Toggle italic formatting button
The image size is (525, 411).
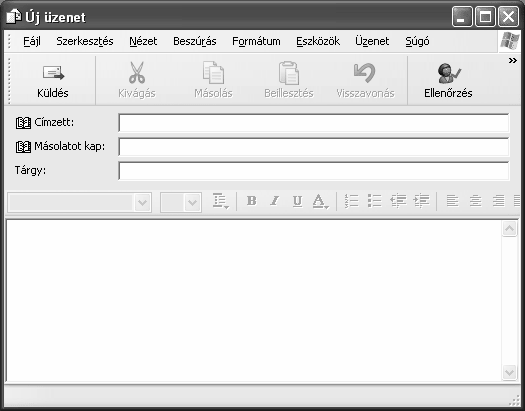coord(275,201)
